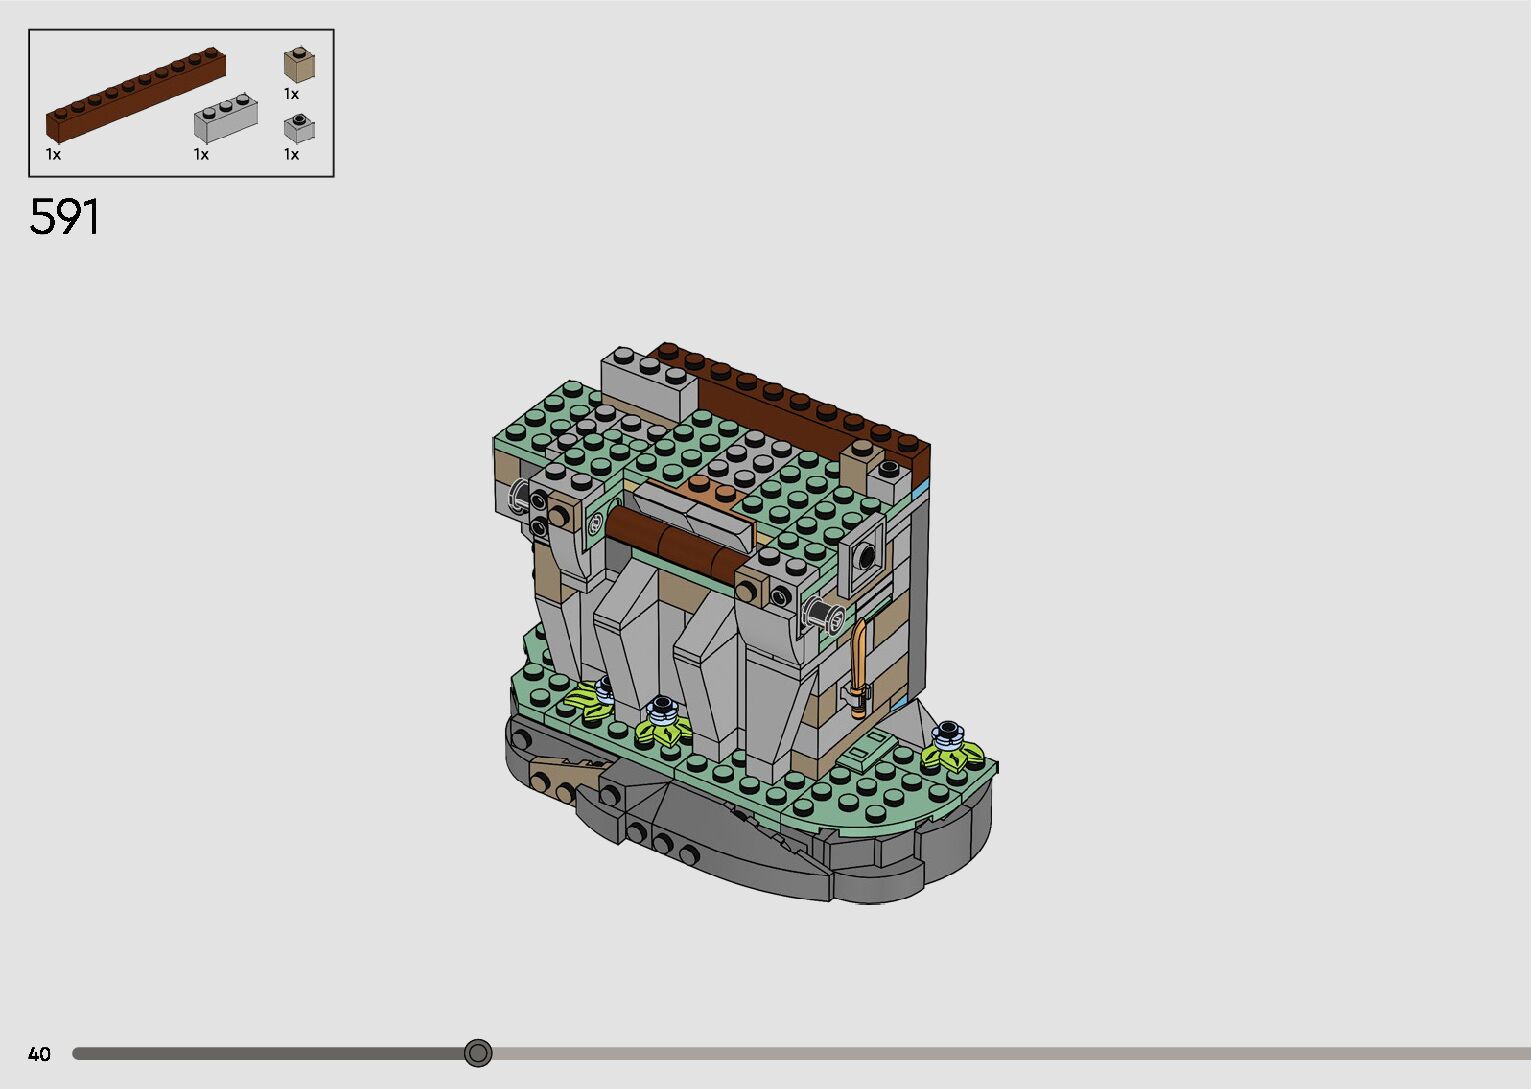Click the page number 40

coord(39,1054)
